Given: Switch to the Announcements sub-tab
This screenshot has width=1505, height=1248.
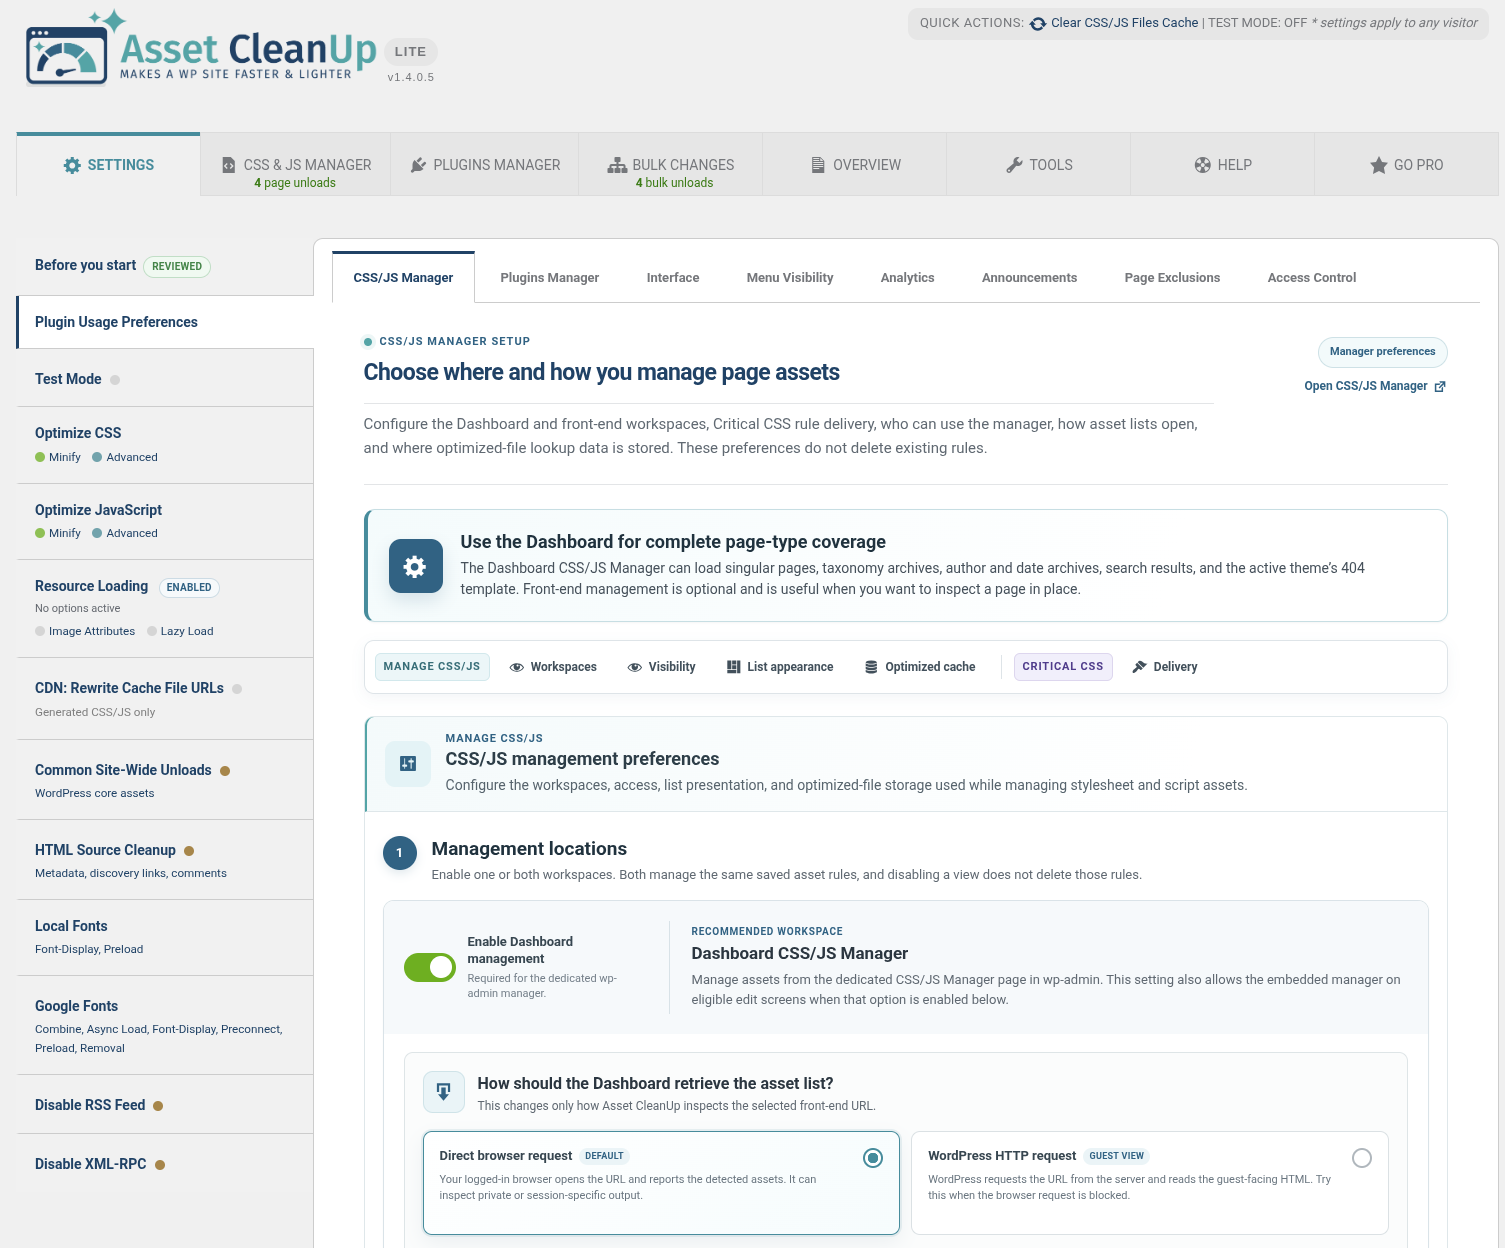Looking at the screenshot, I should 1030,278.
